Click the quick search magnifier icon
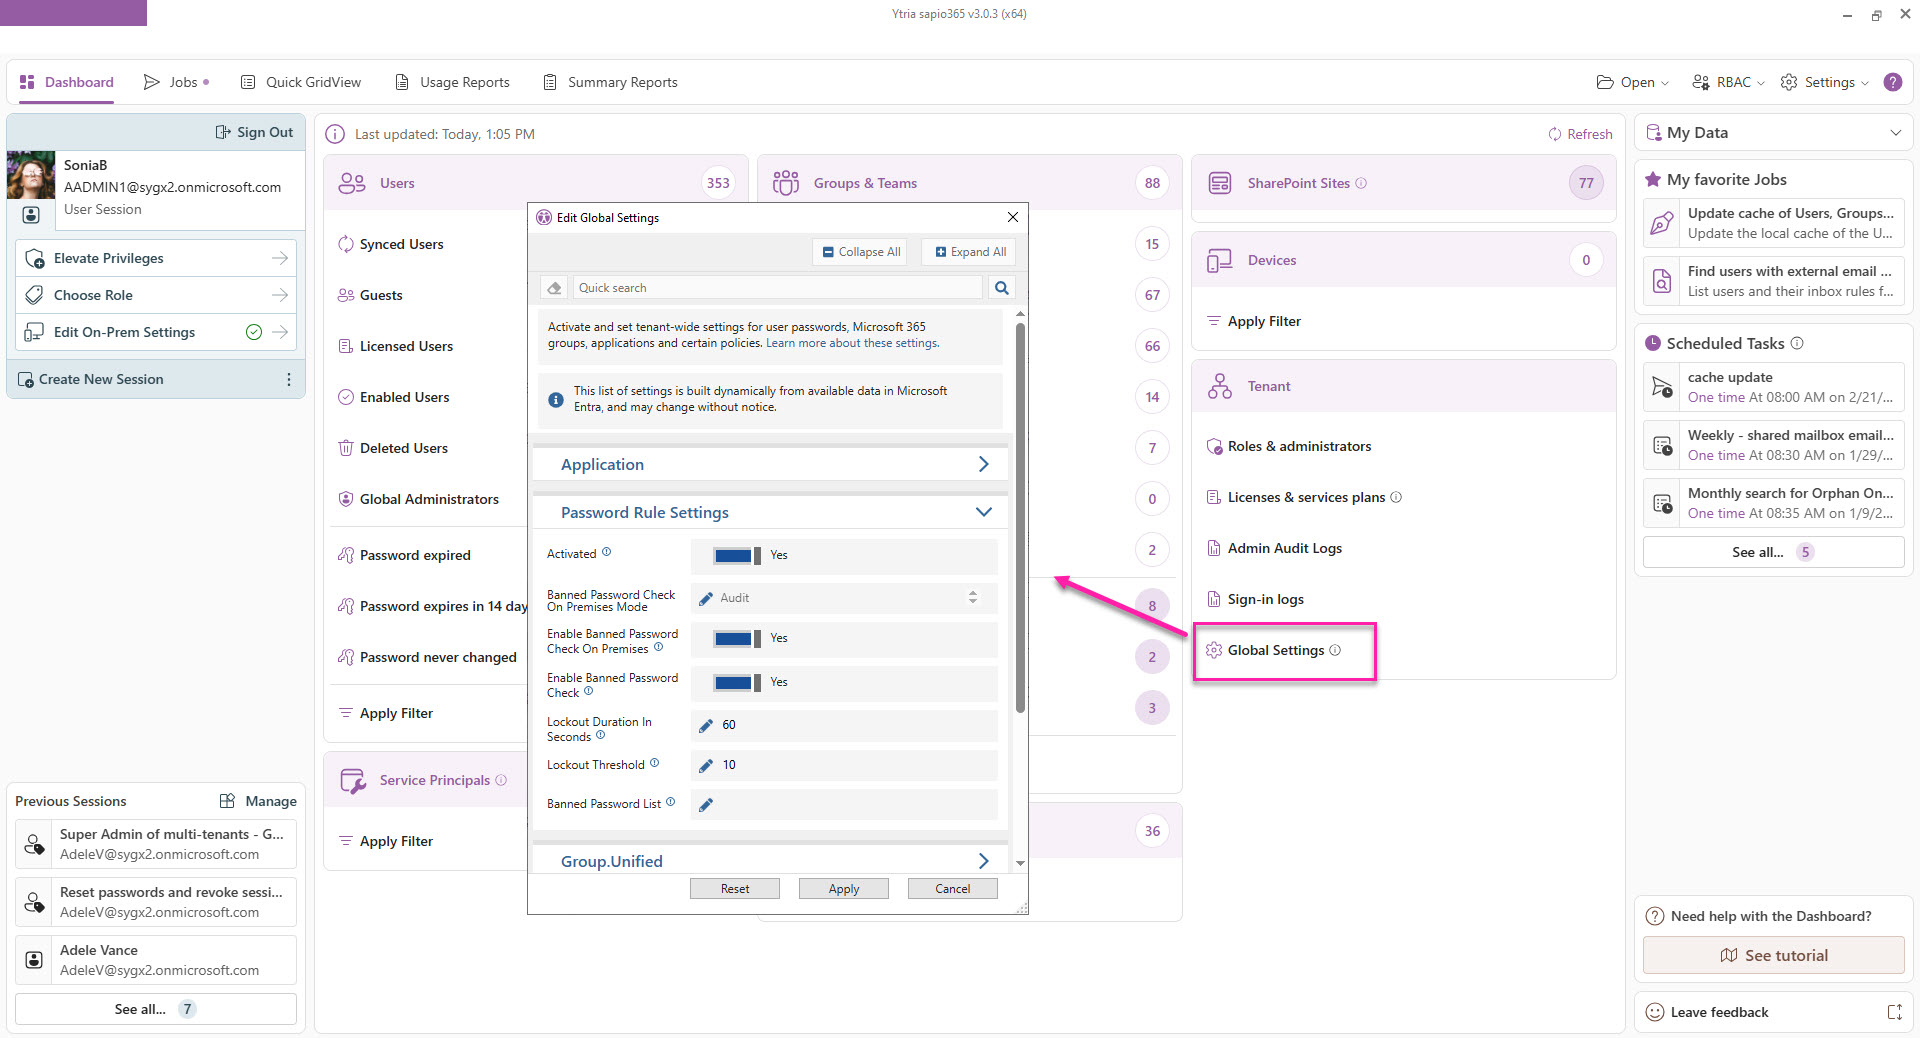Viewport: 1920px width, 1038px height. (1001, 288)
